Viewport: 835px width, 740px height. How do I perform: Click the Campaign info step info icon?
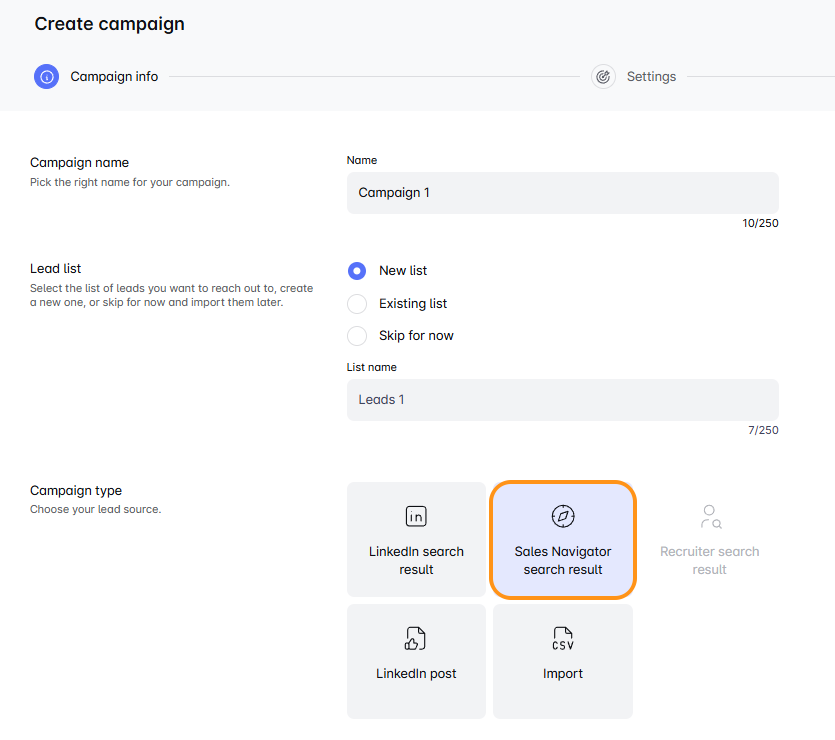(x=47, y=77)
